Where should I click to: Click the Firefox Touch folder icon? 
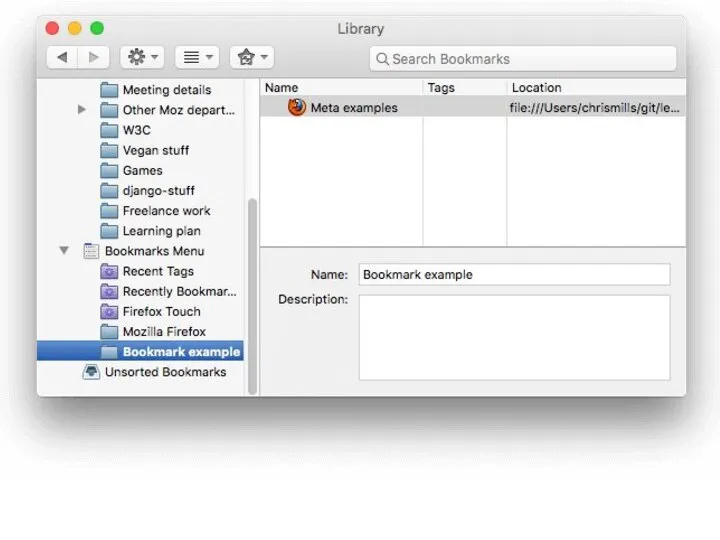109,311
